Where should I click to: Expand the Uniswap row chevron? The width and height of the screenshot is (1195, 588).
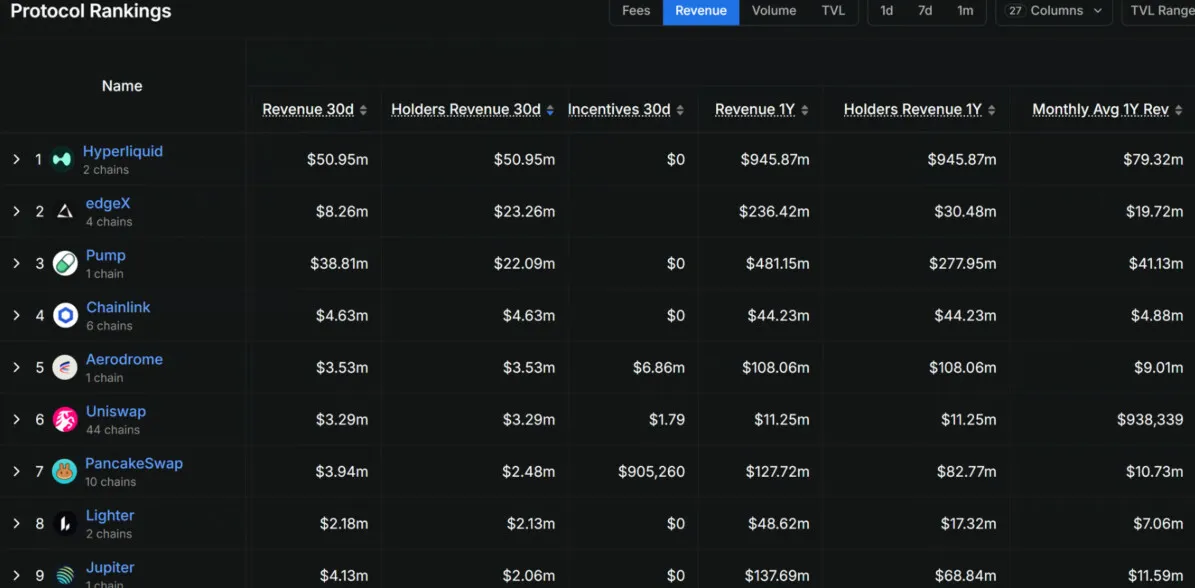tap(16, 419)
